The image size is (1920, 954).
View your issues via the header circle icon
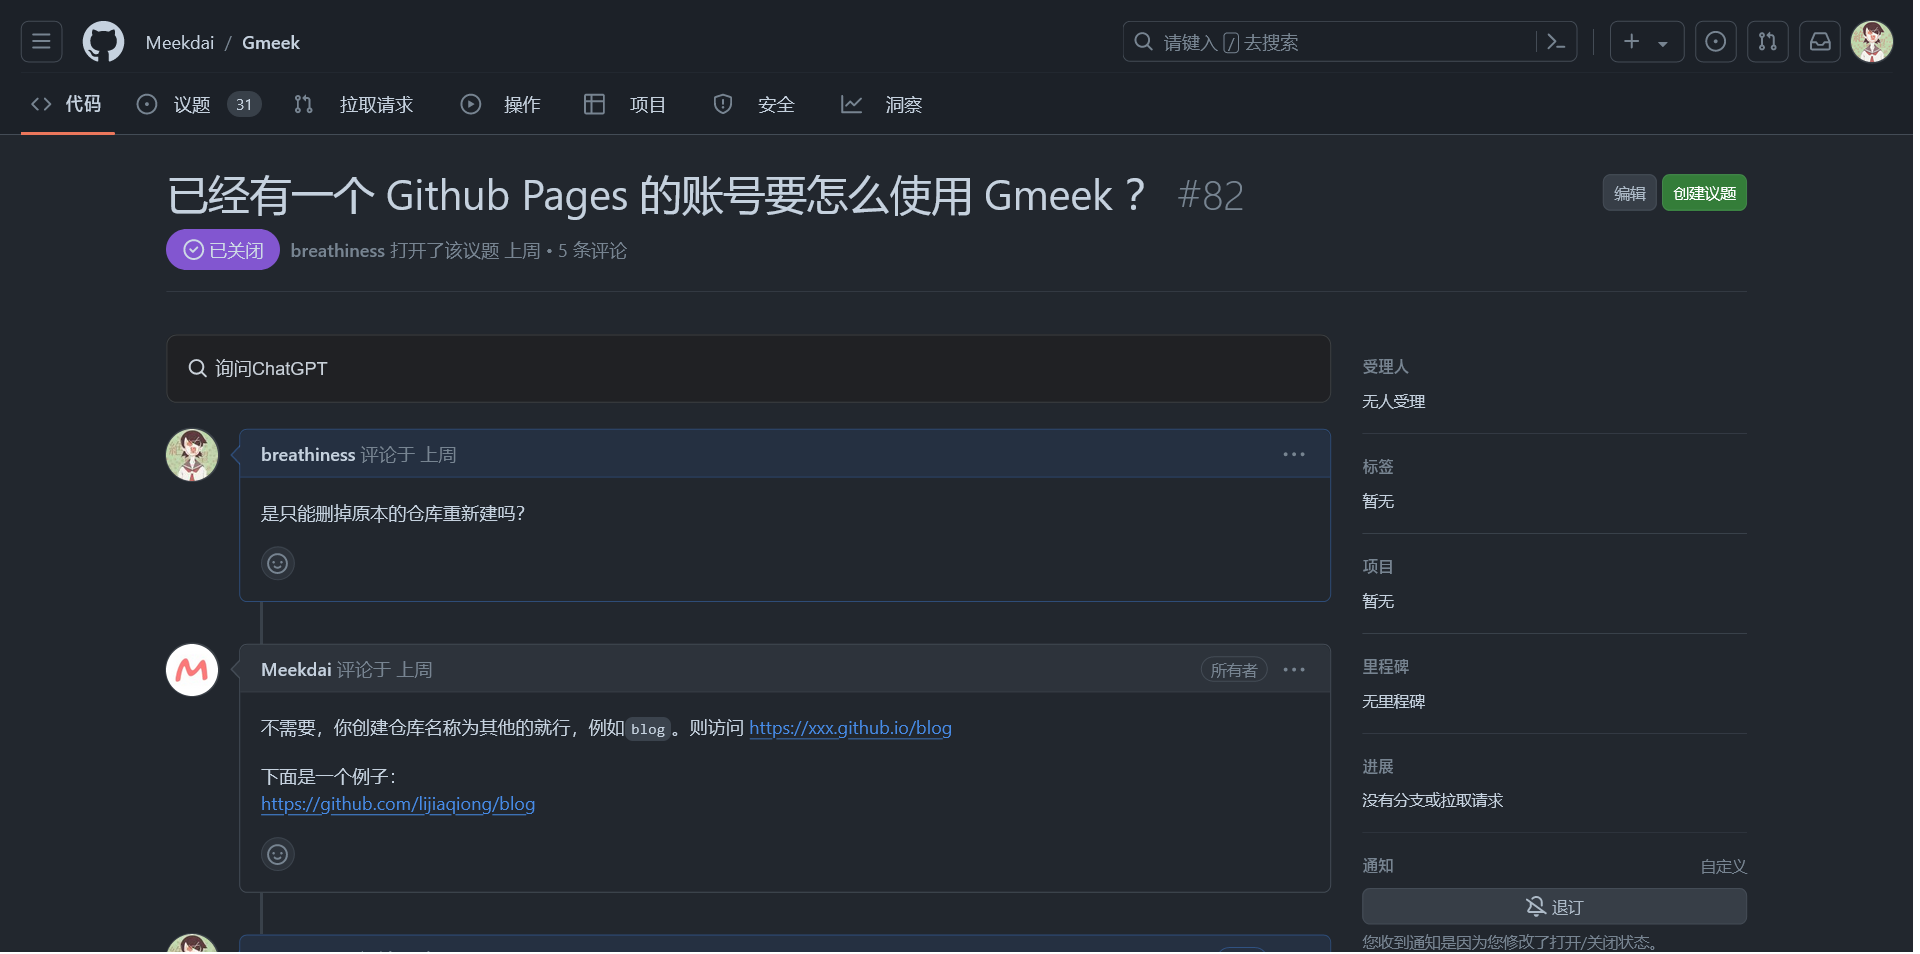[x=1715, y=41]
